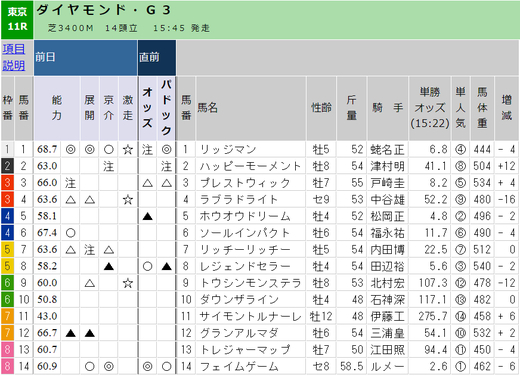Screen dimensions: 520x375
Task: Click the ダイヤモンド・G3 race title
Action: click(x=104, y=10)
